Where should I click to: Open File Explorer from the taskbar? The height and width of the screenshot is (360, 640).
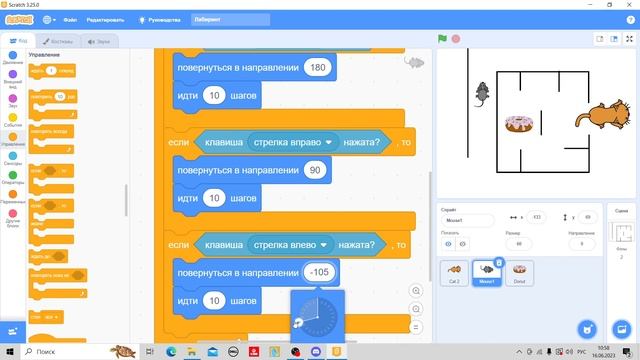[x=191, y=351]
